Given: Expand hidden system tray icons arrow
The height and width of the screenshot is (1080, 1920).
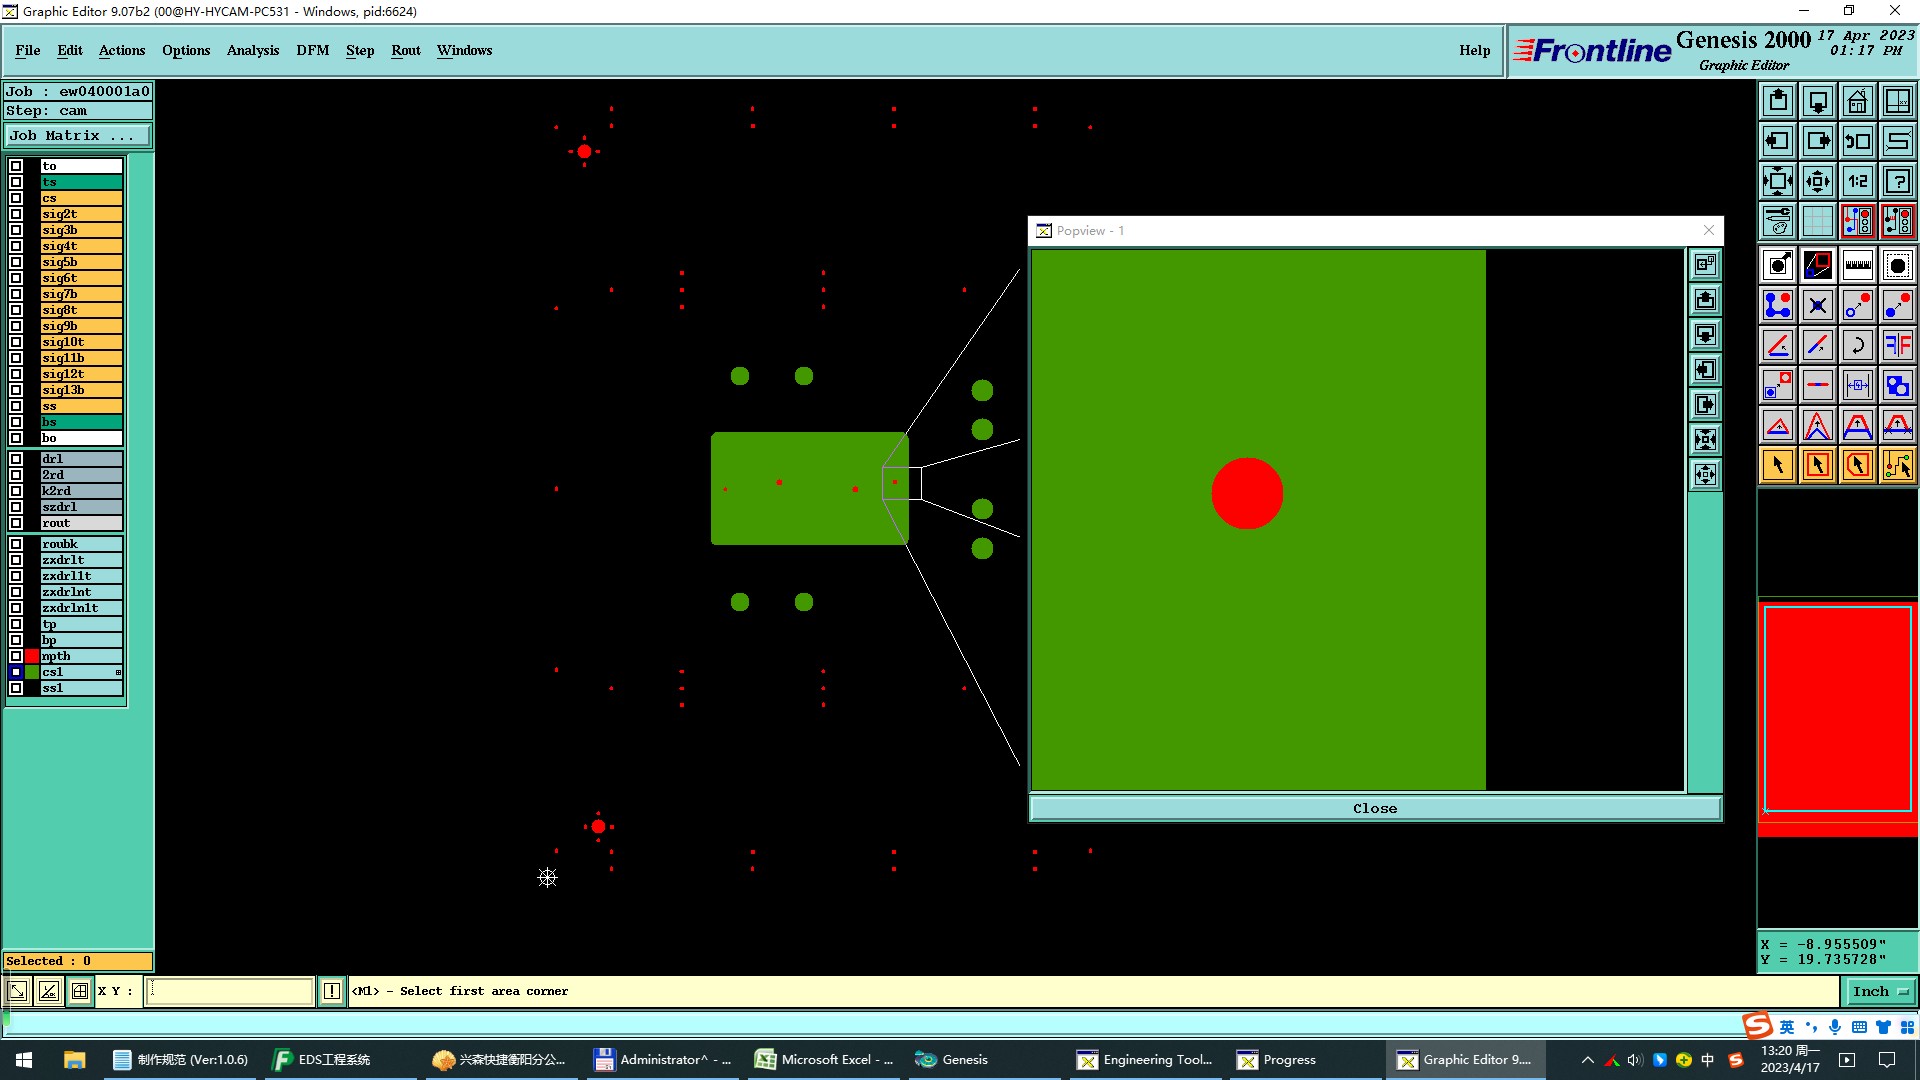Looking at the screenshot, I should coord(1587,1060).
